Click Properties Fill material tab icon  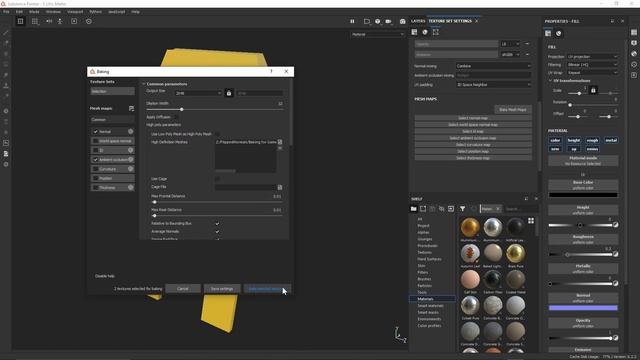tap(548, 33)
